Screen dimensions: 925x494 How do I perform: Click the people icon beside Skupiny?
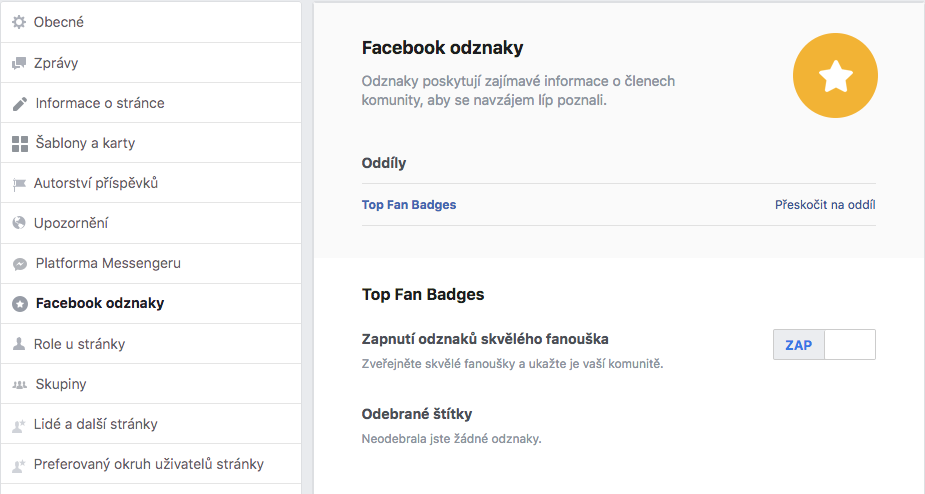[x=20, y=385]
